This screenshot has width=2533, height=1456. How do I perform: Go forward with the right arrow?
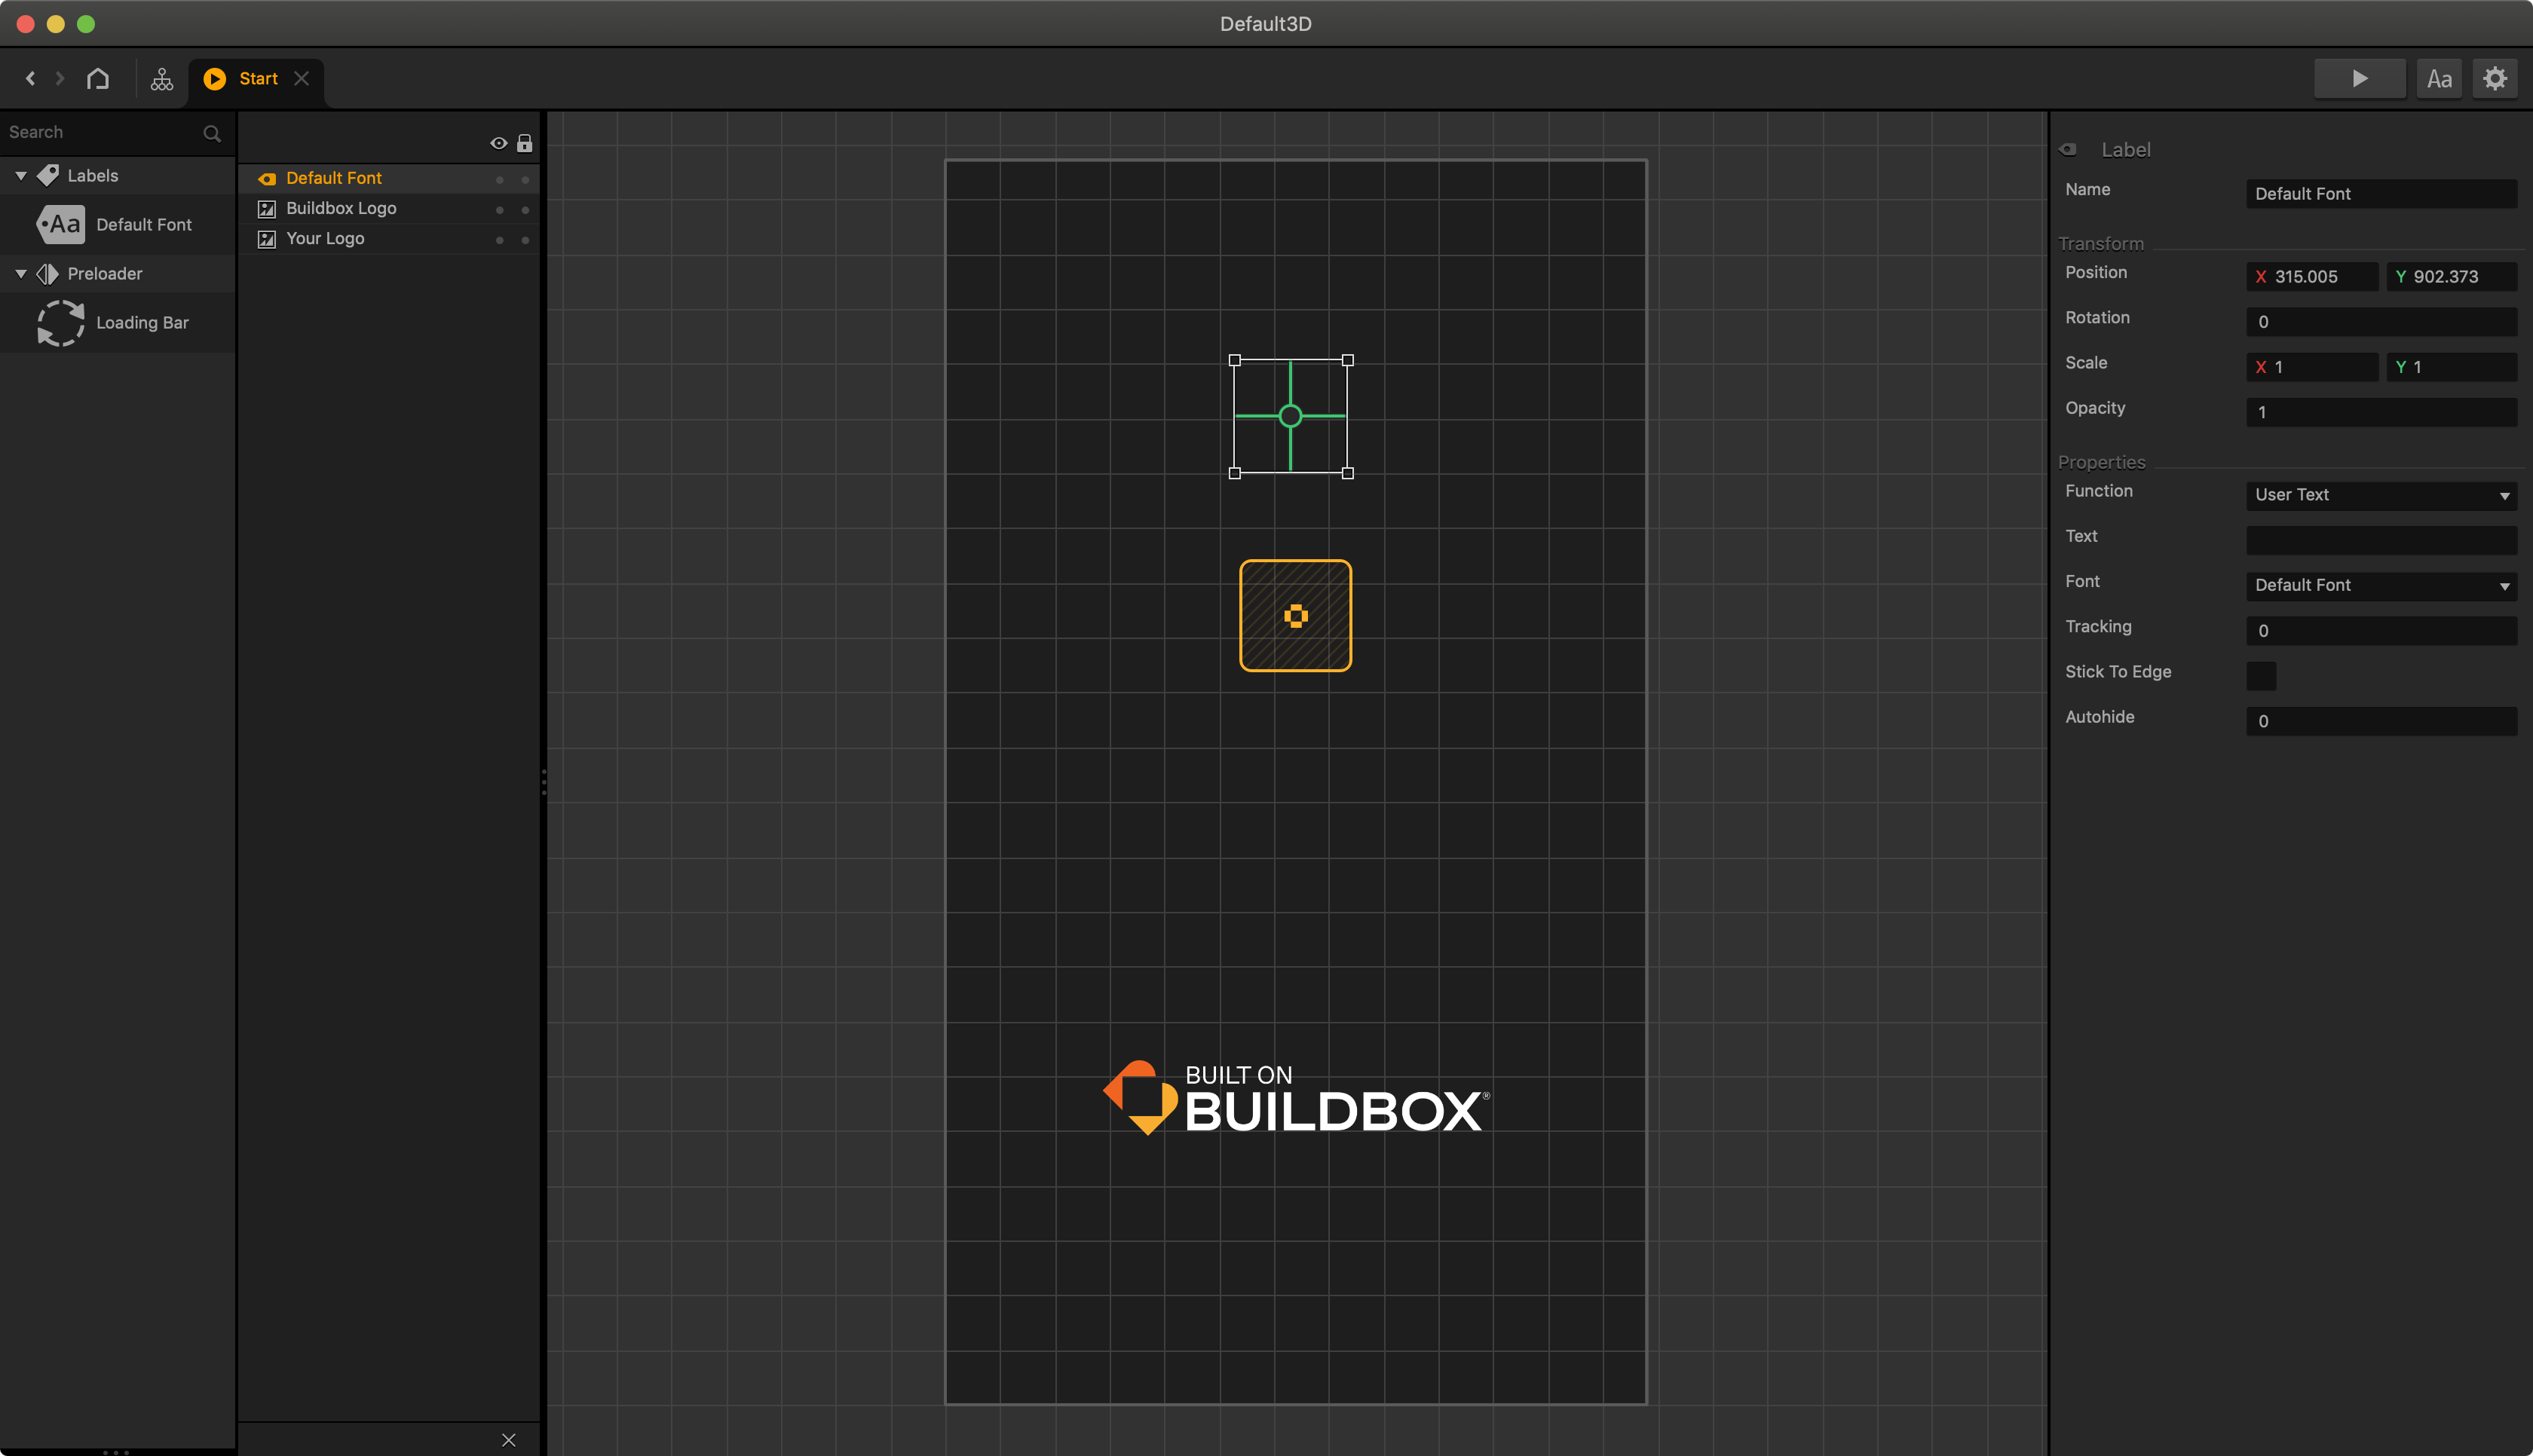(x=60, y=78)
